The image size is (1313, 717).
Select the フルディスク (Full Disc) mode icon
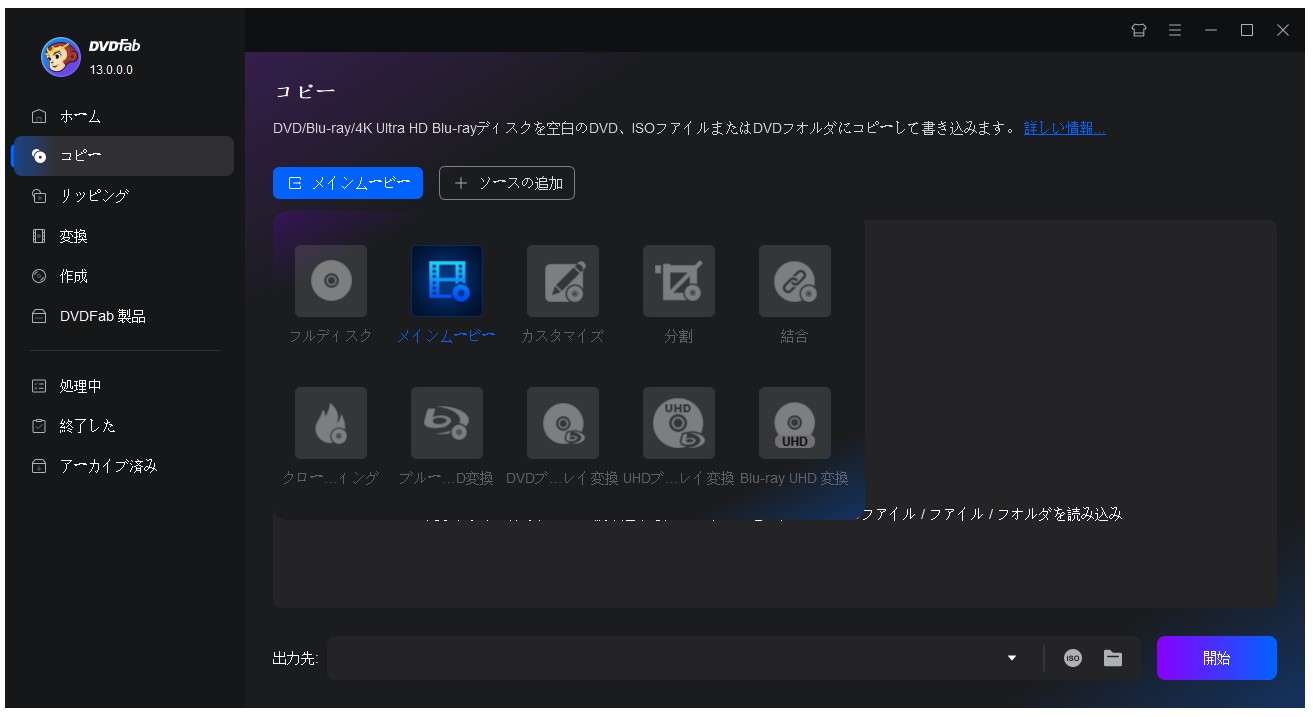[331, 281]
